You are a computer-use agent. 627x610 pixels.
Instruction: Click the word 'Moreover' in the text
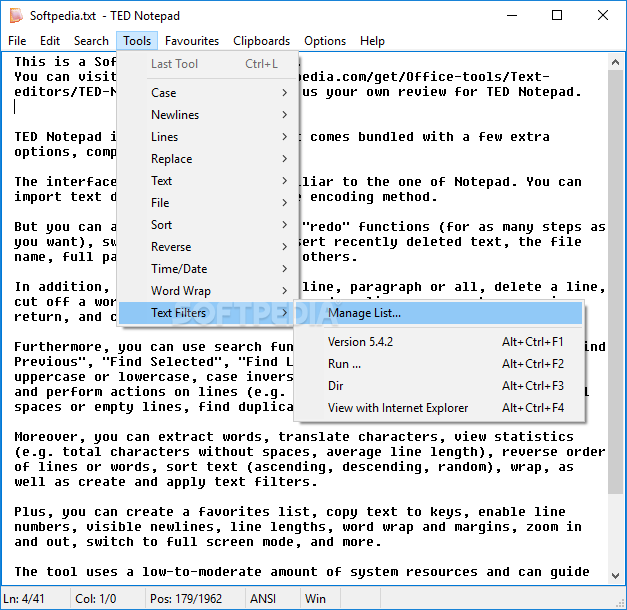(46, 436)
